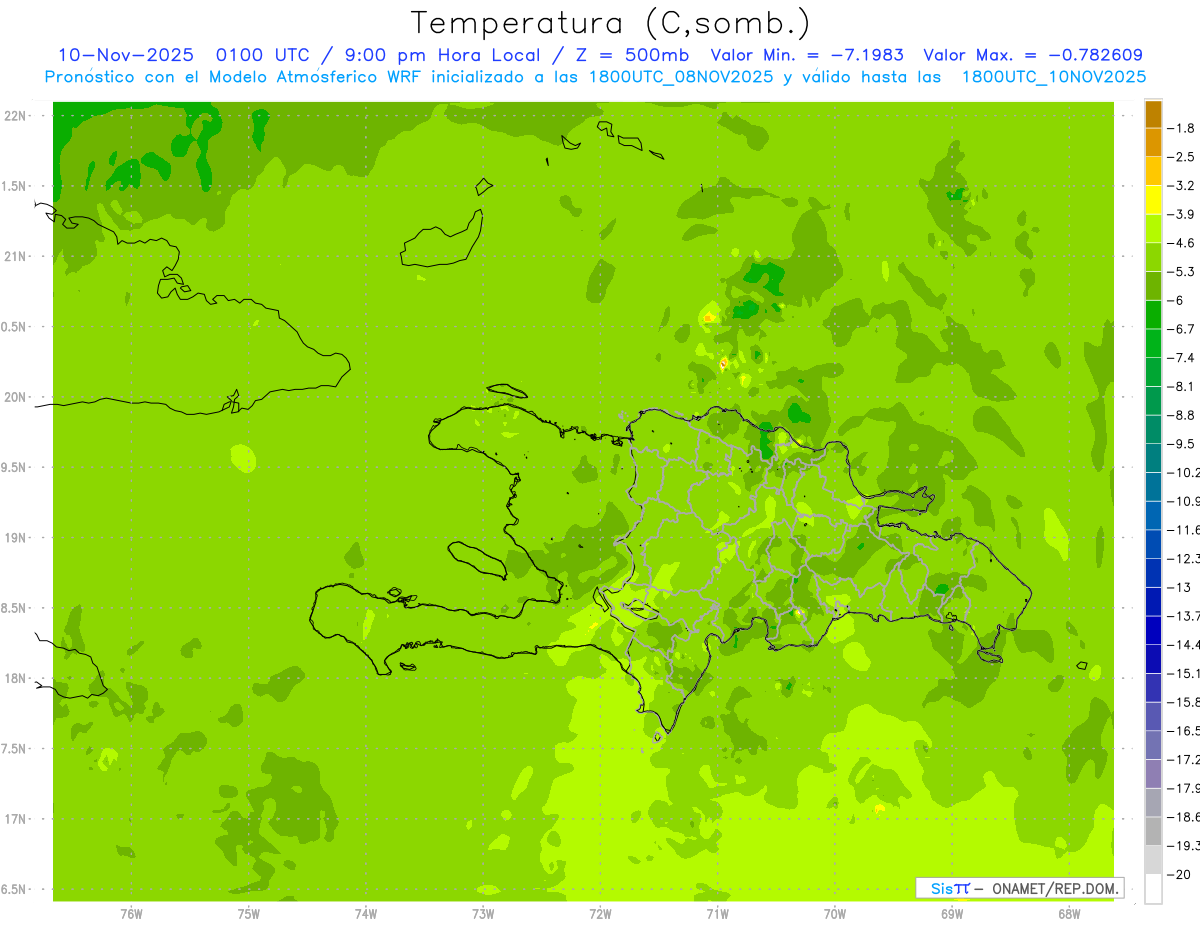1200x927 pixels.
Task: Click legend swatch between -10.2 and -10.9
Action: click(x=1153, y=487)
